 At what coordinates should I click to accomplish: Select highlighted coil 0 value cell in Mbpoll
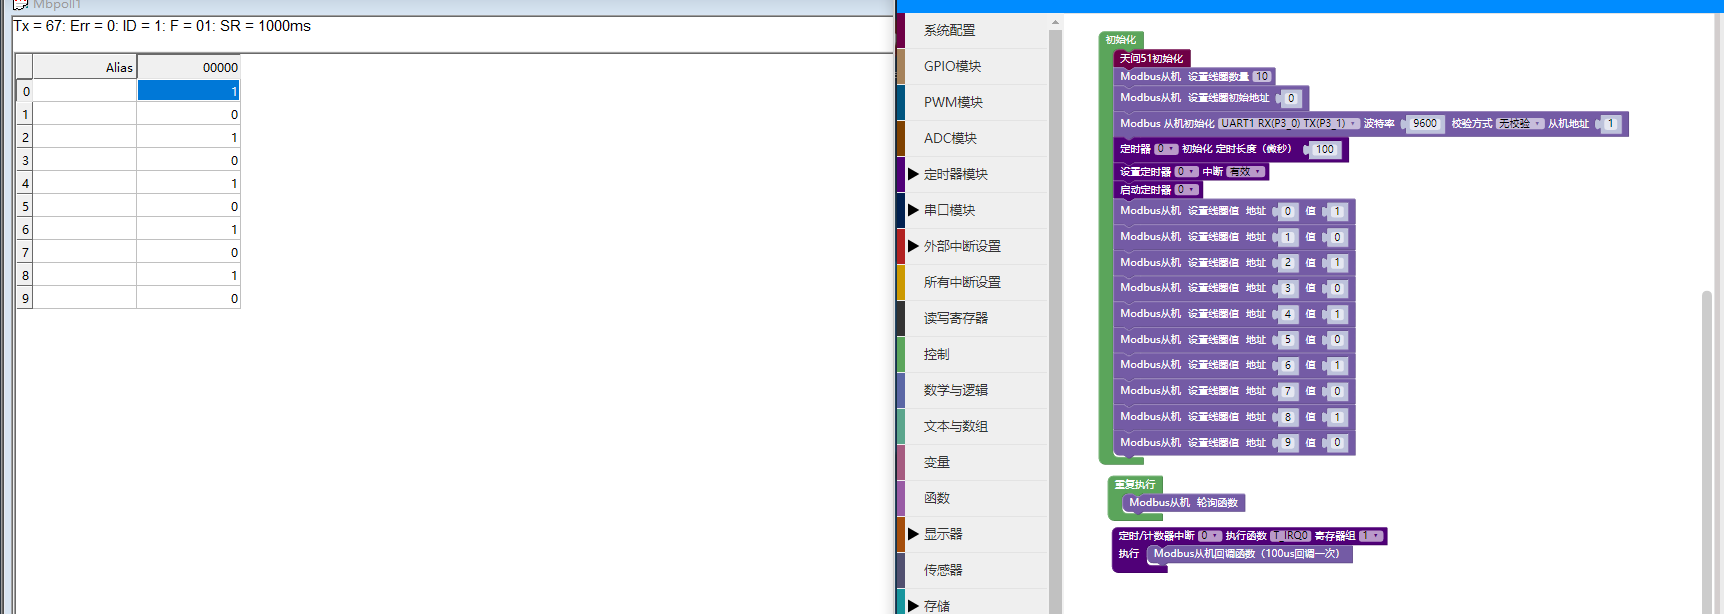(188, 91)
